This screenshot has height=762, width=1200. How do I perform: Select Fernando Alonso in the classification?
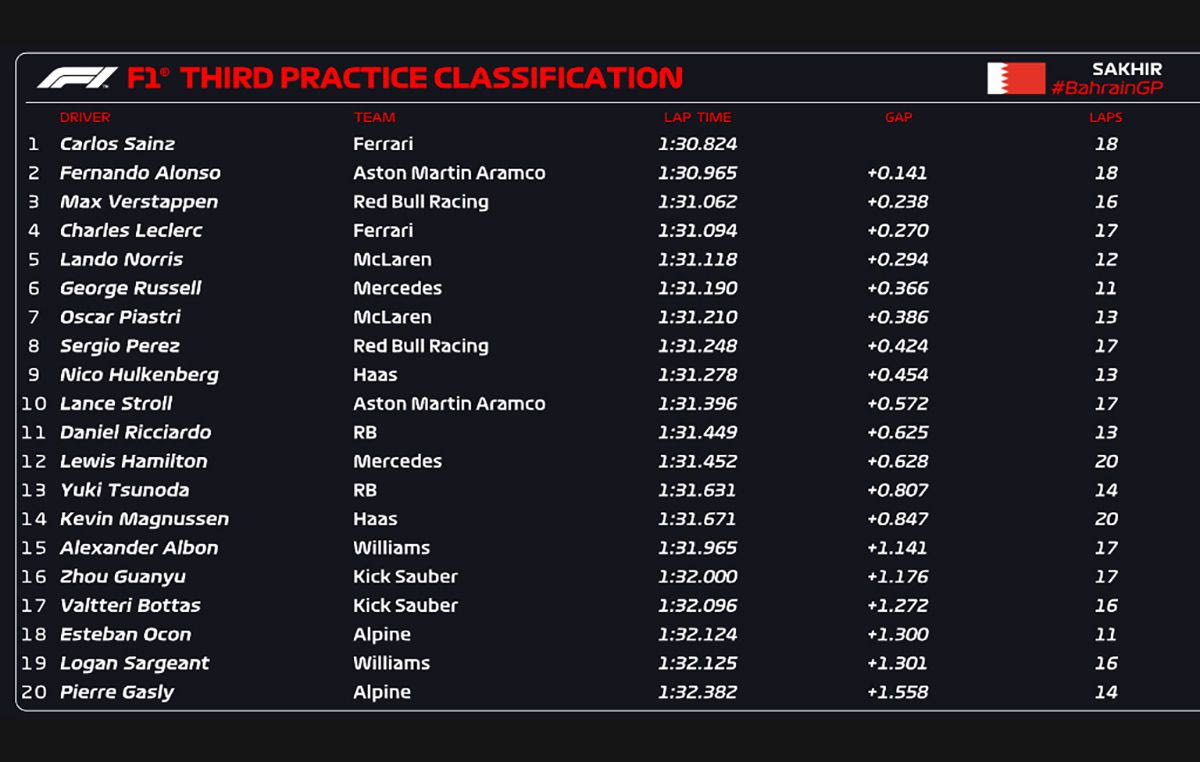click(x=140, y=173)
